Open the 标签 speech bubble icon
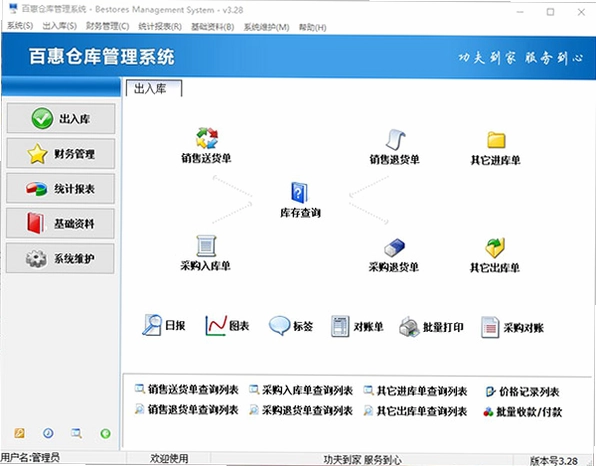596x466 pixels. [x=279, y=326]
